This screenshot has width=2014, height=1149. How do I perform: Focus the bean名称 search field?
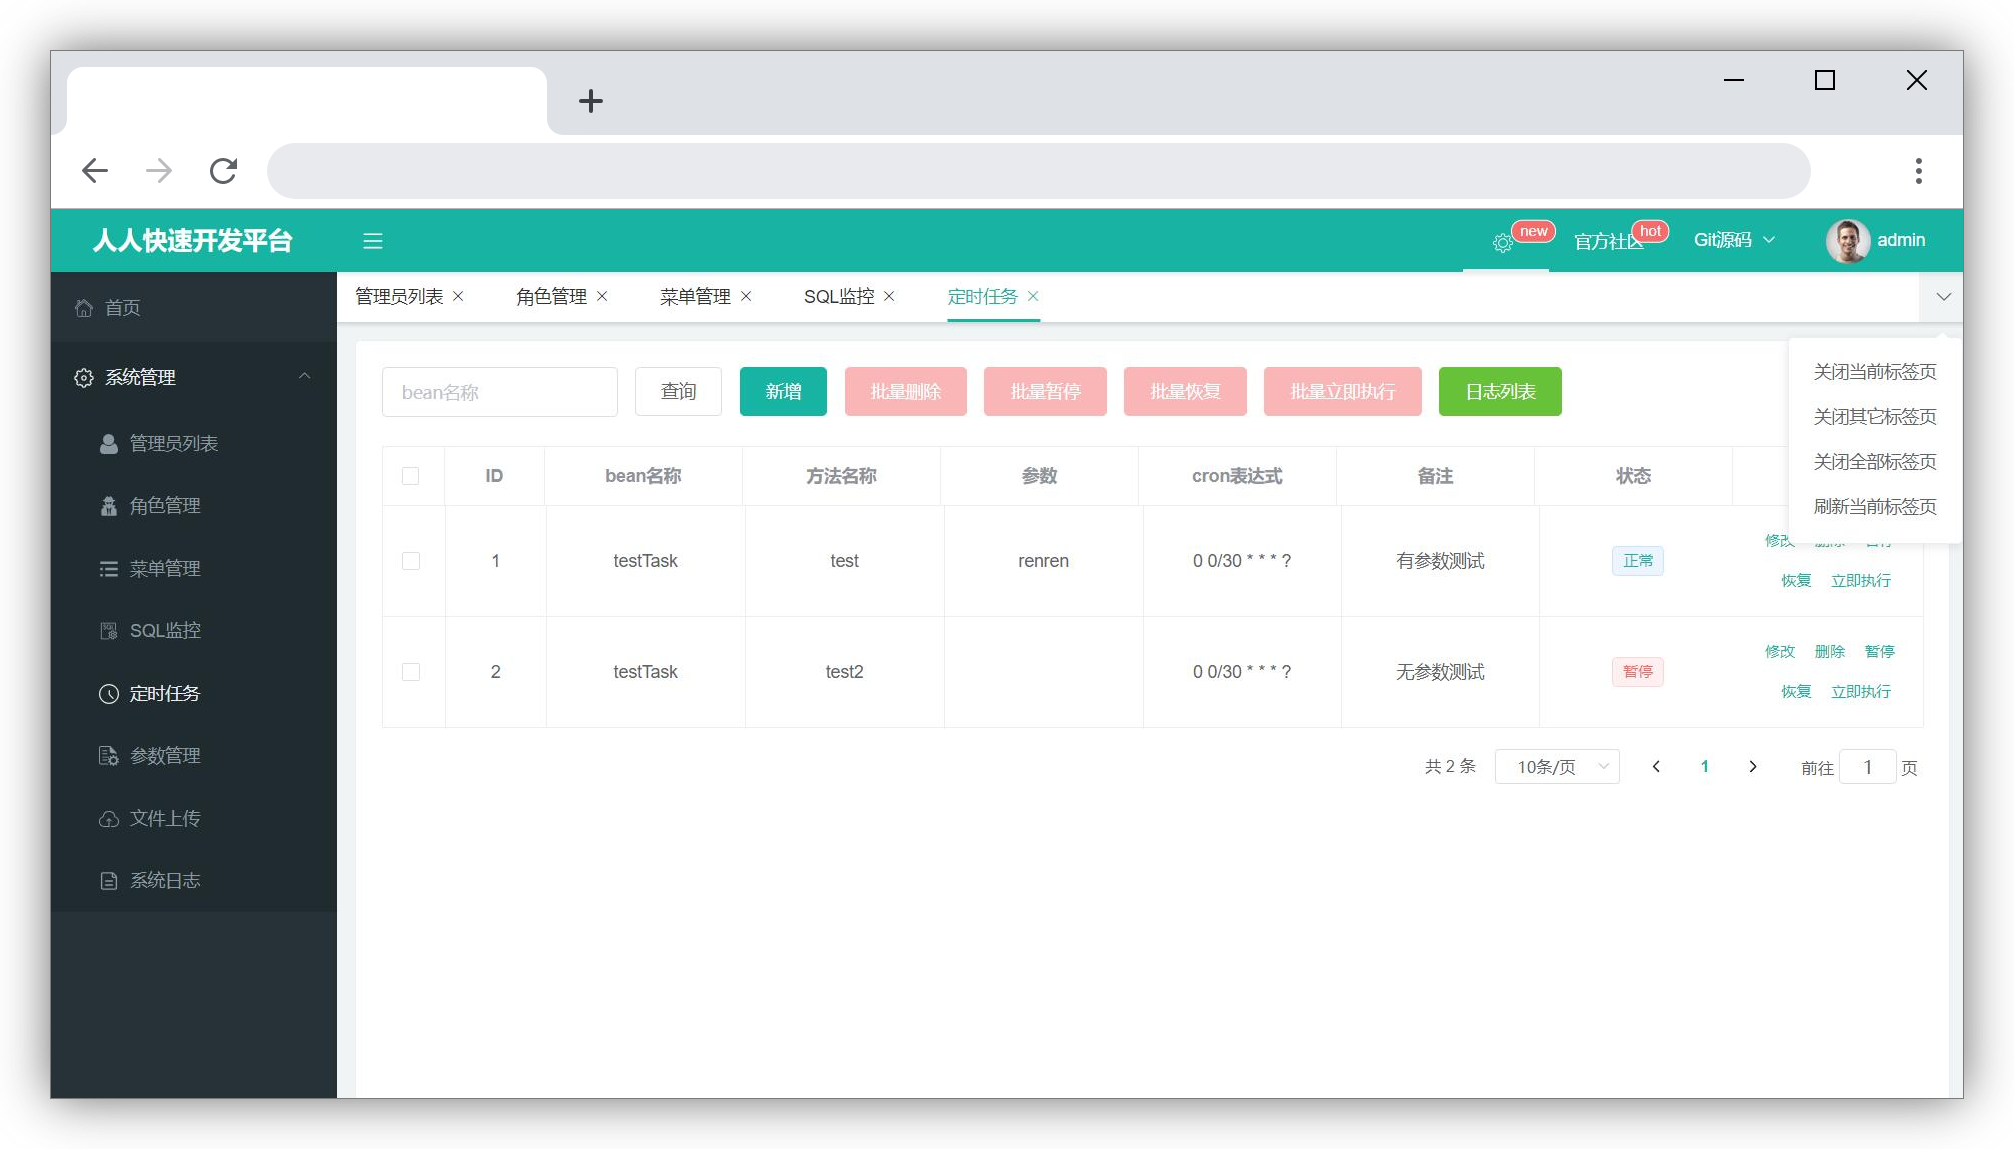pos(499,392)
